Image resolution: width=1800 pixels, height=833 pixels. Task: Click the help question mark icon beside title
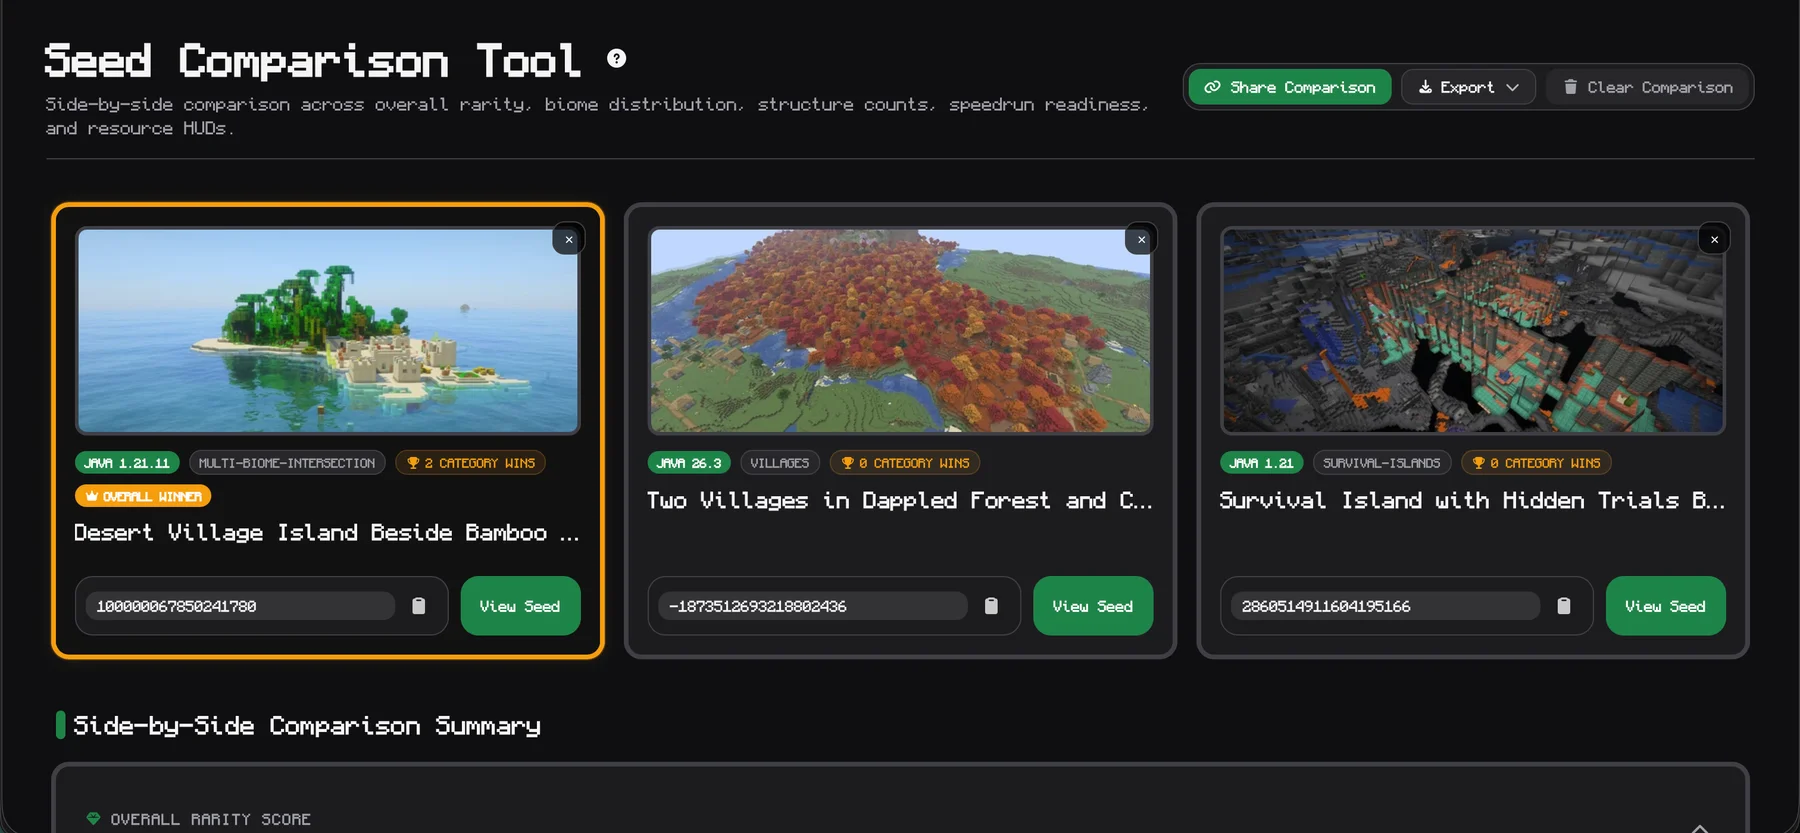point(617,58)
